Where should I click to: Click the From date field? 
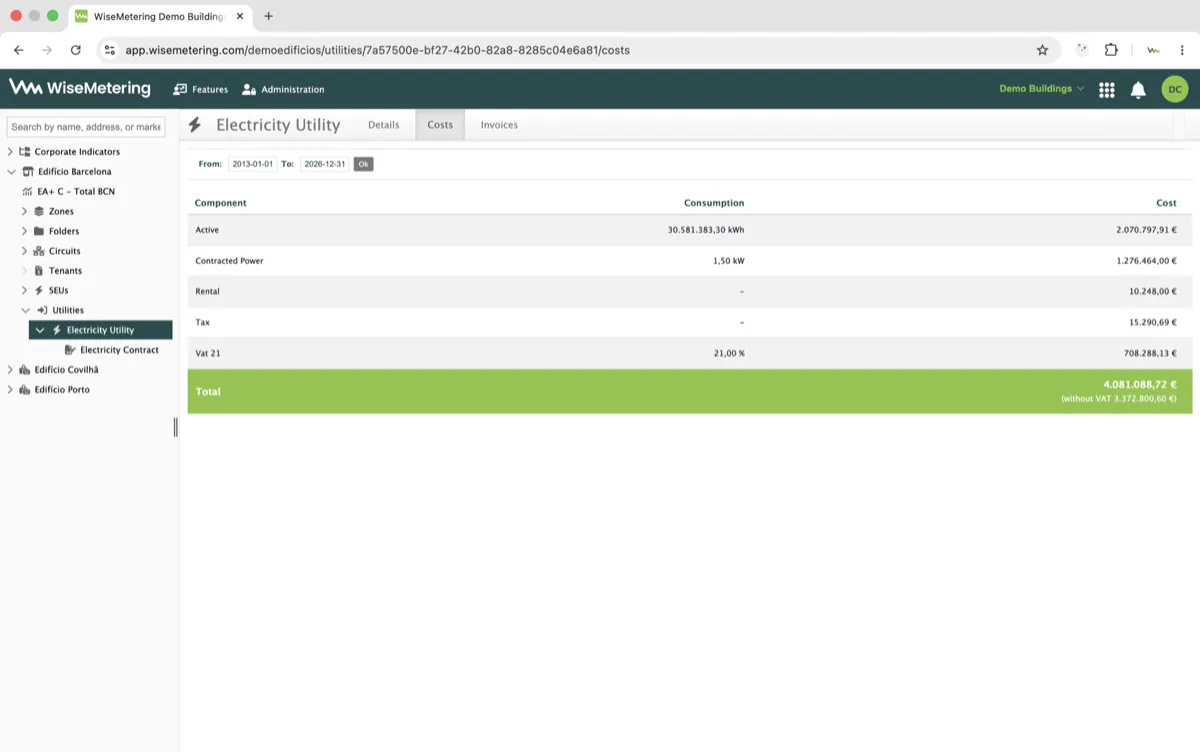pyautogui.click(x=252, y=164)
